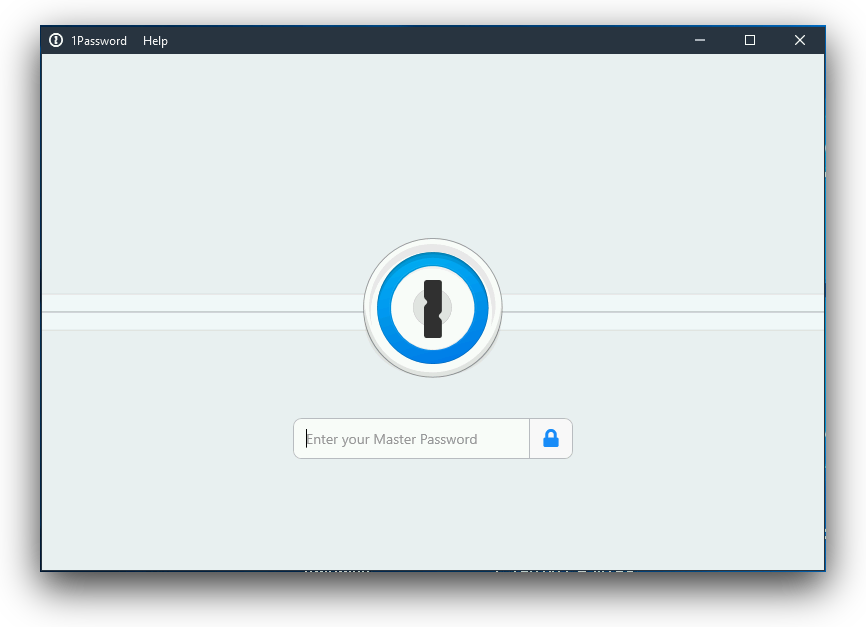Click the 1Password label in the title bar

coord(99,41)
